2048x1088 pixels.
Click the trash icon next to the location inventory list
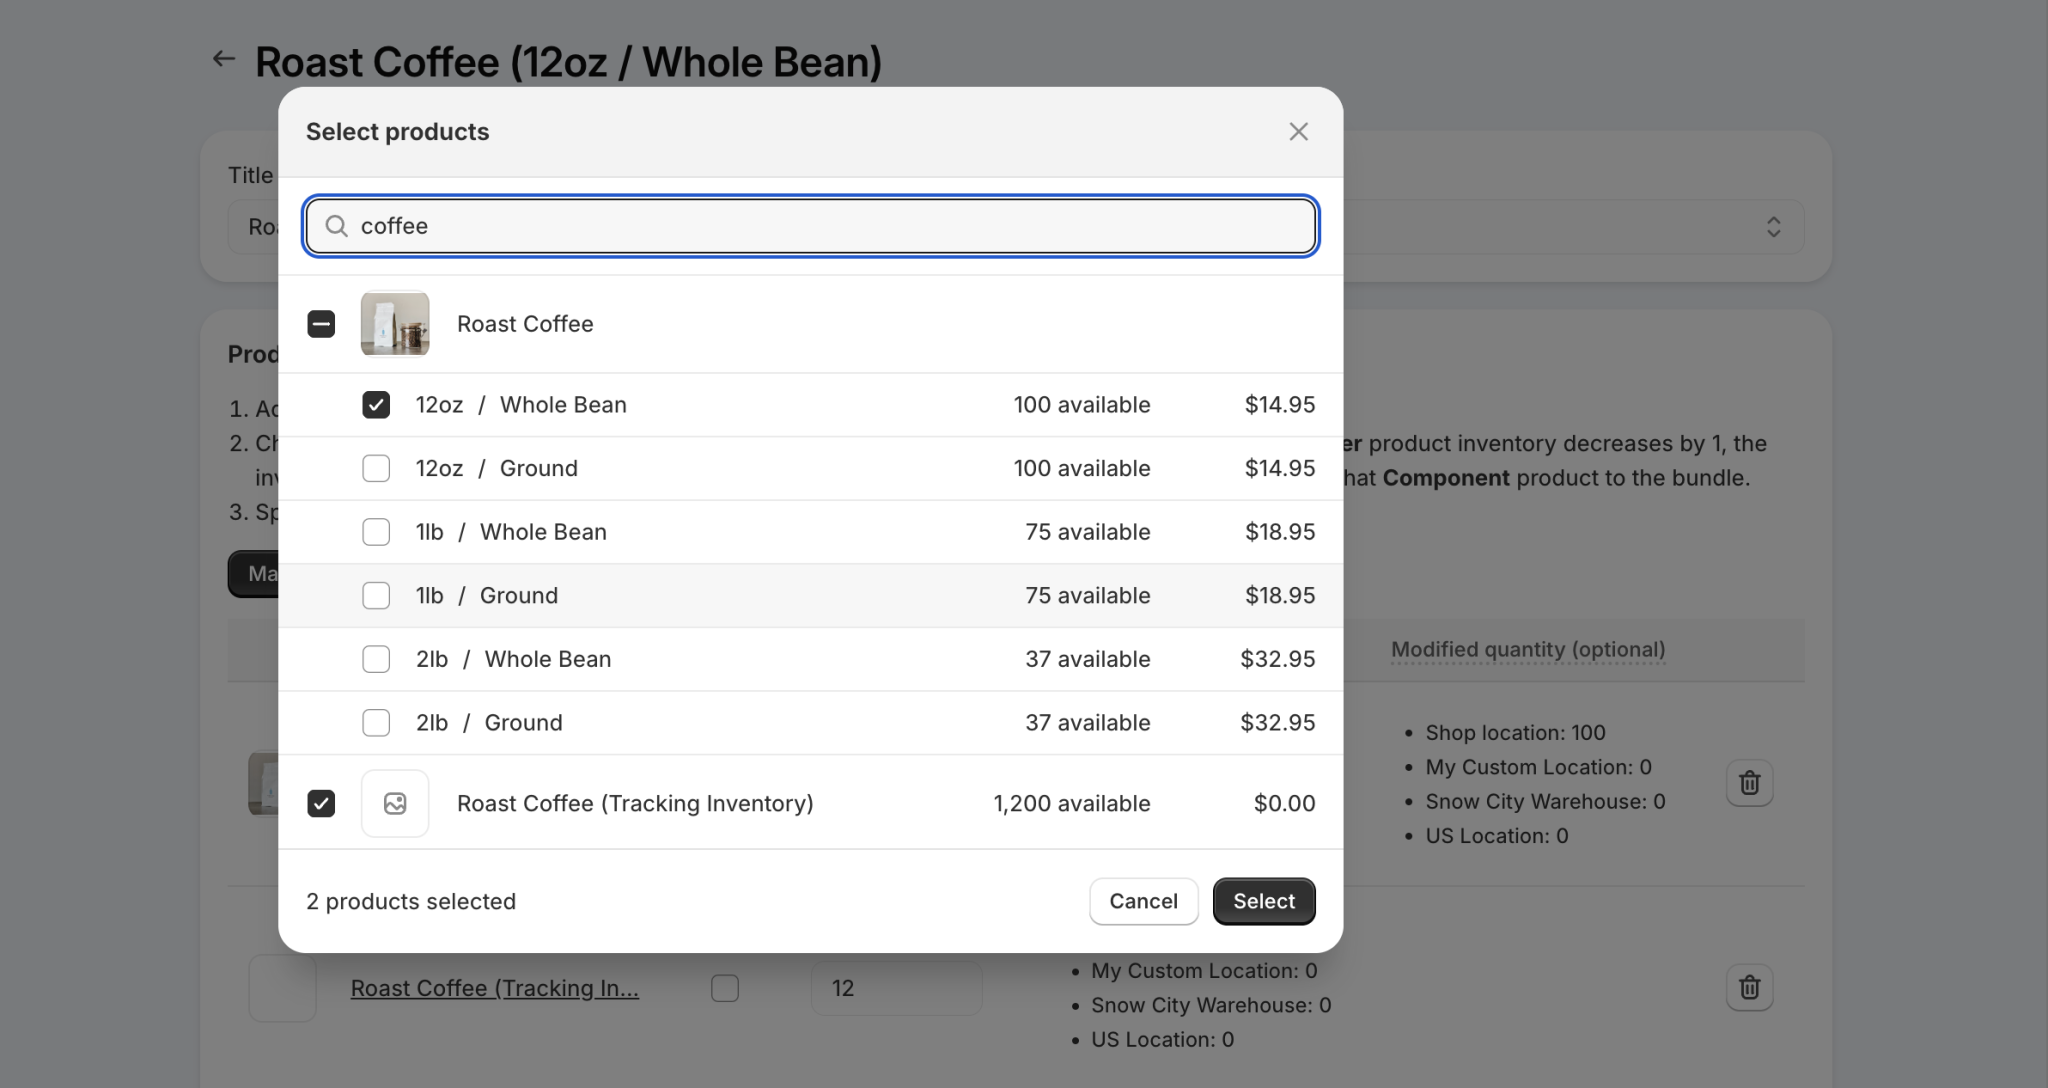tap(1749, 783)
